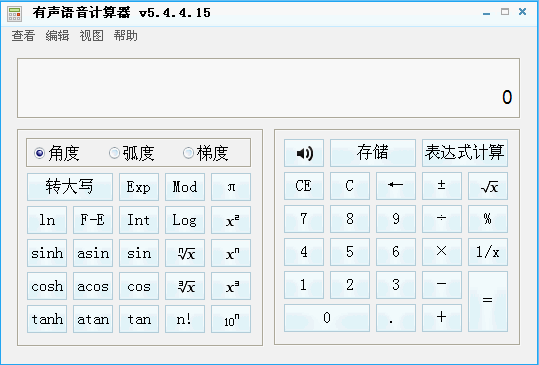This screenshot has height=365, width=539.
Task: Click the Log button
Action: click(185, 220)
